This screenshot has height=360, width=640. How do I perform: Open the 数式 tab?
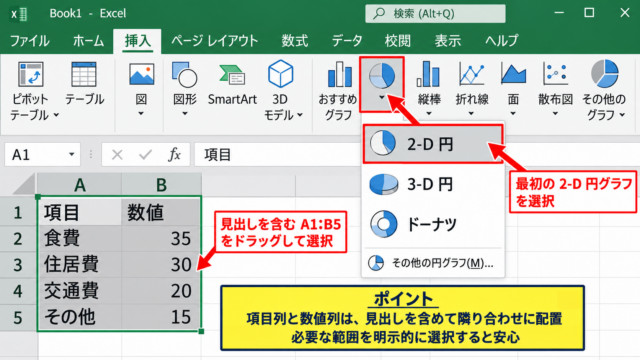(x=295, y=41)
